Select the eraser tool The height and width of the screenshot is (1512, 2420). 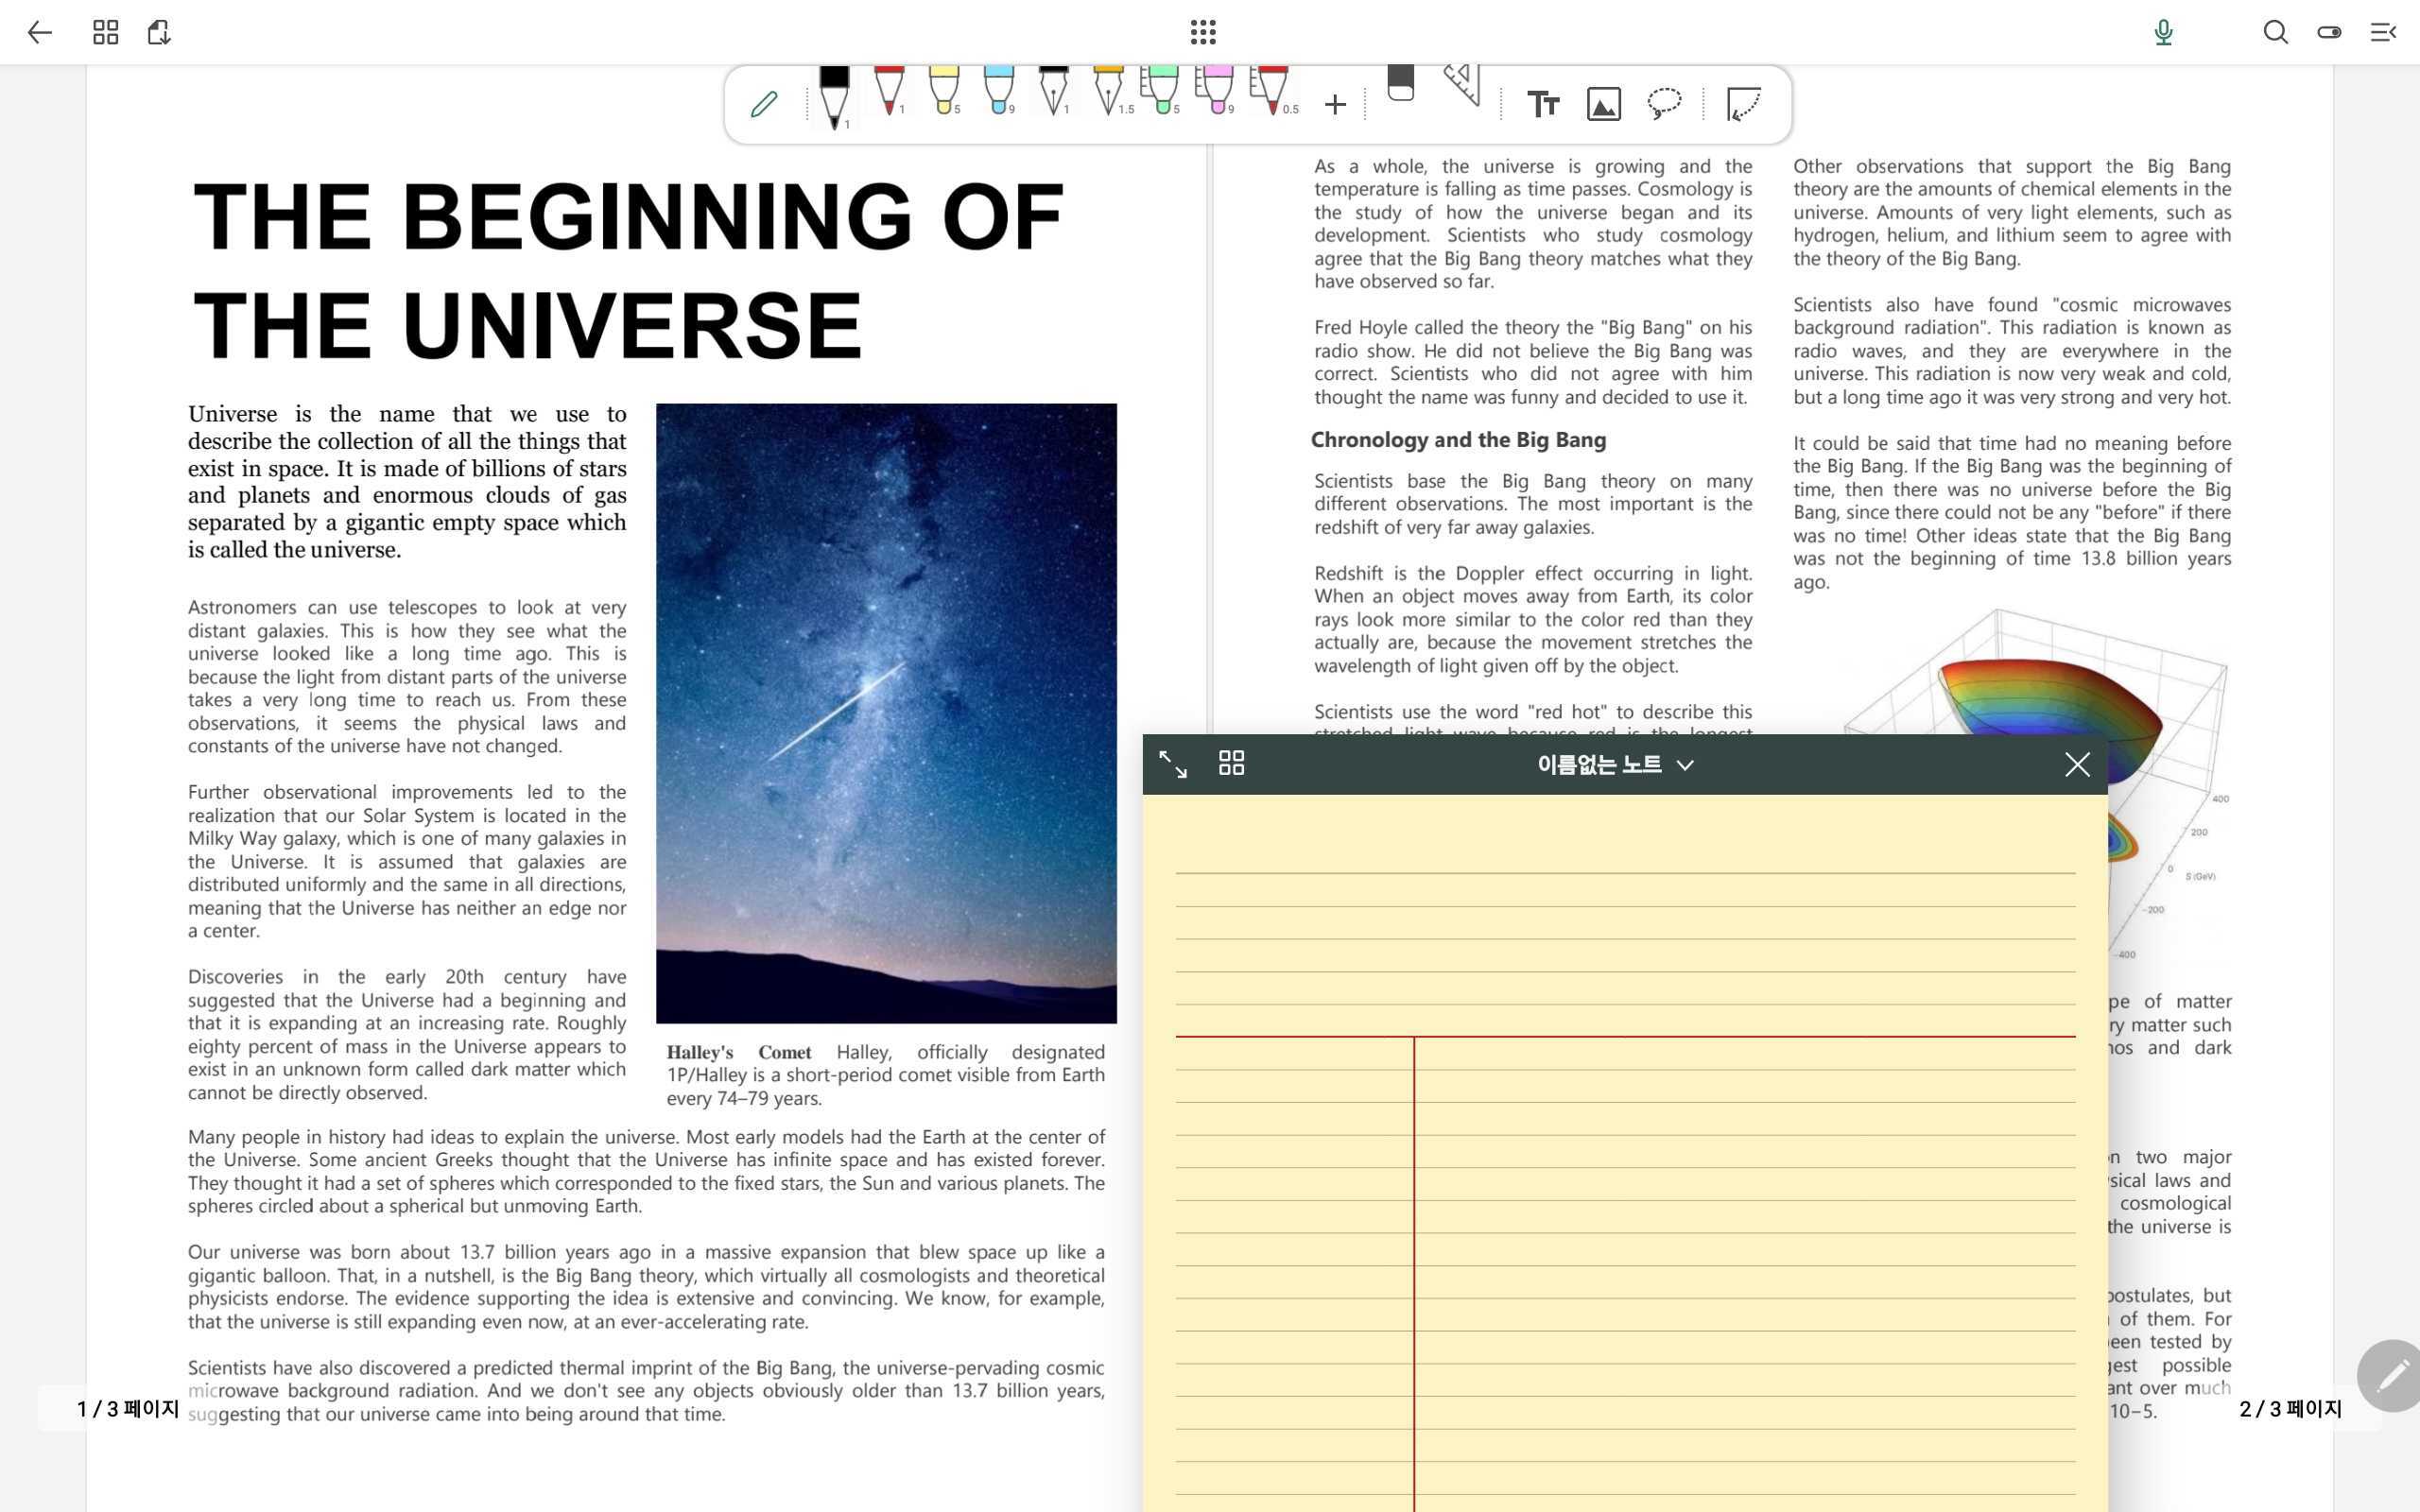[x=1401, y=83]
